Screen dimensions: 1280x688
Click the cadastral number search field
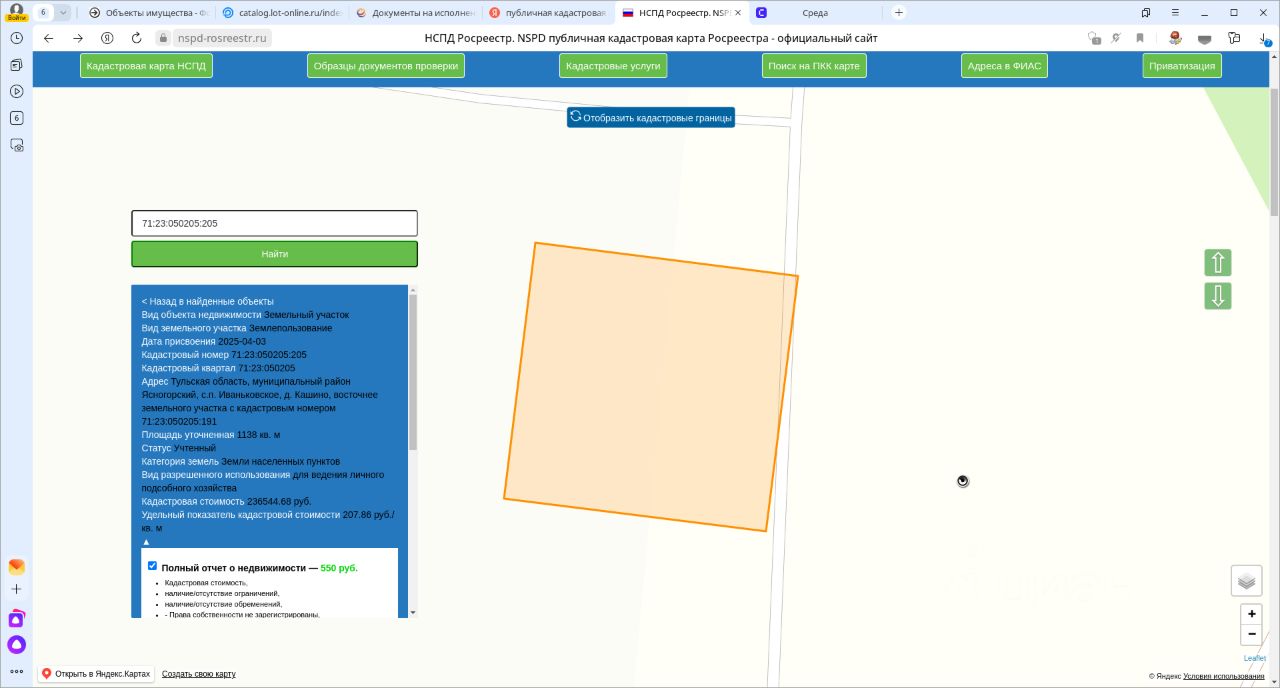pyautogui.click(x=274, y=223)
